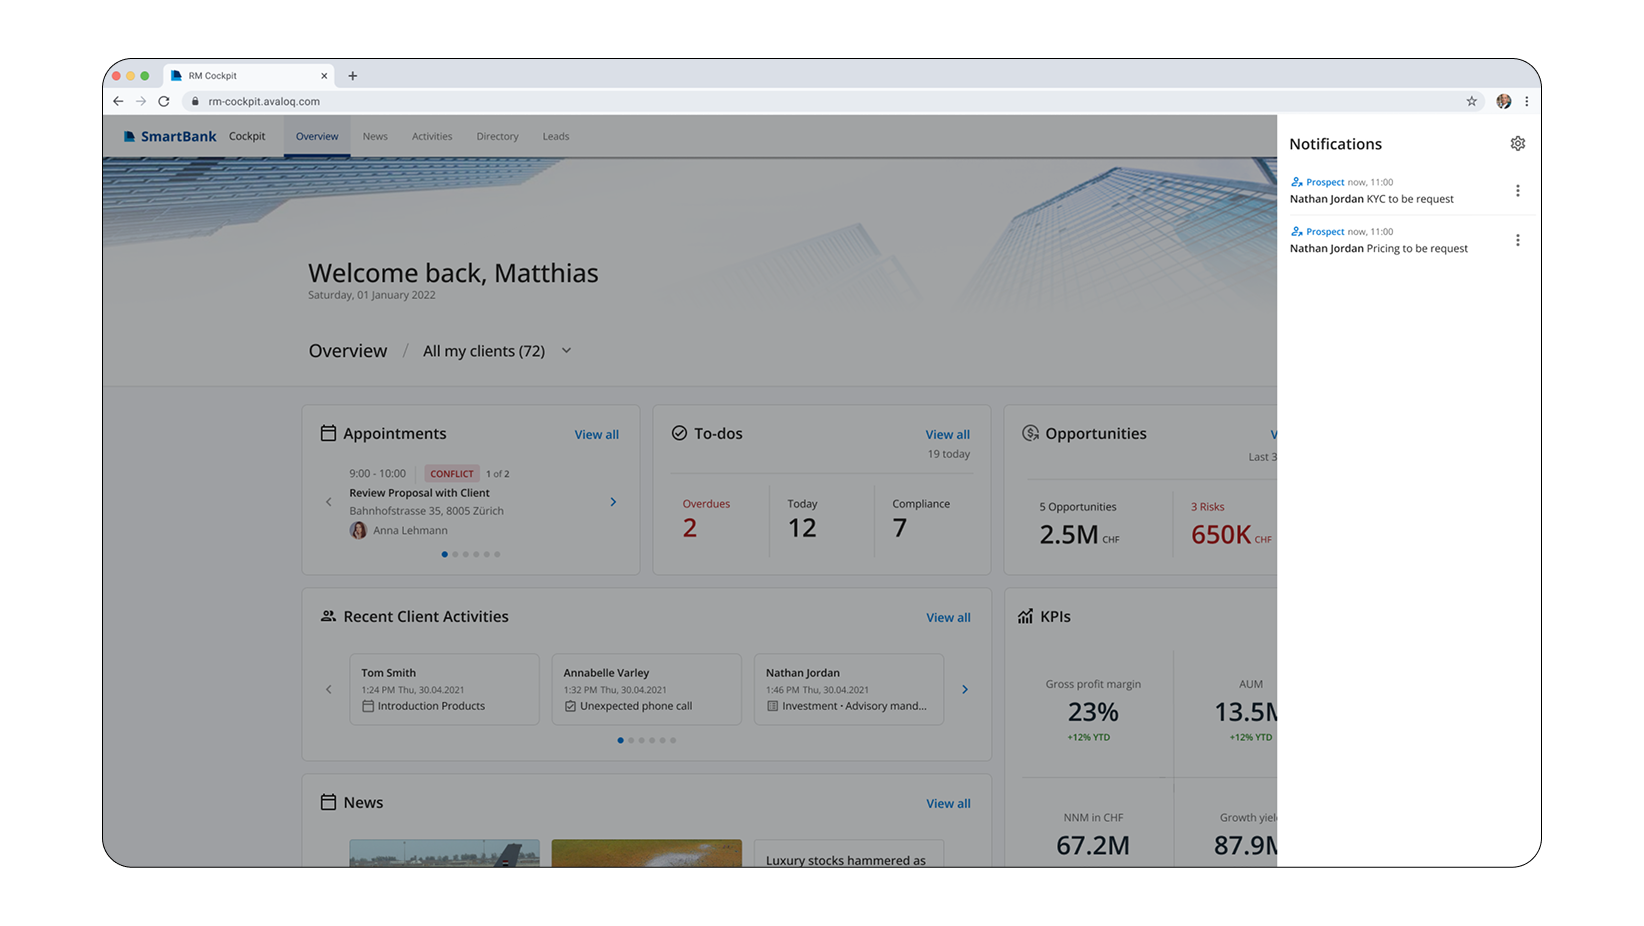1644x926 pixels.
Task: Show next client activities with right chevron
Action: pyautogui.click(x=964, y=689)
